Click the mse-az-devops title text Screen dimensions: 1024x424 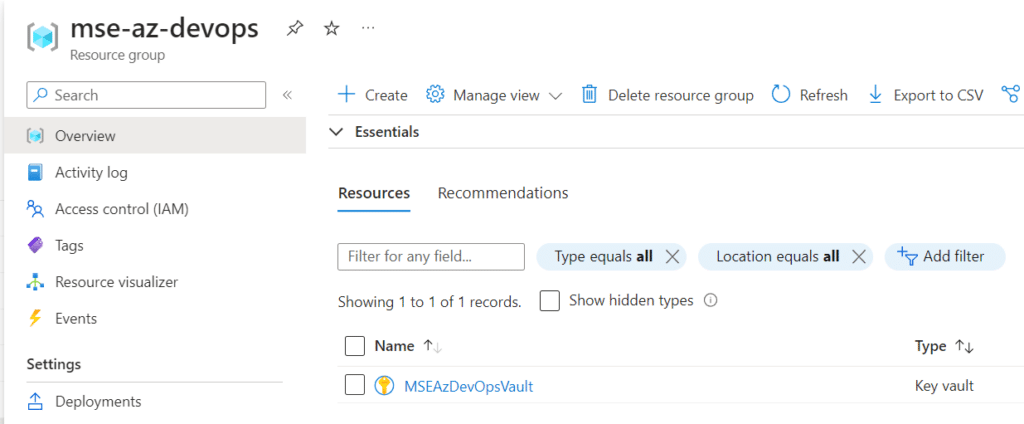pos(164,29)
